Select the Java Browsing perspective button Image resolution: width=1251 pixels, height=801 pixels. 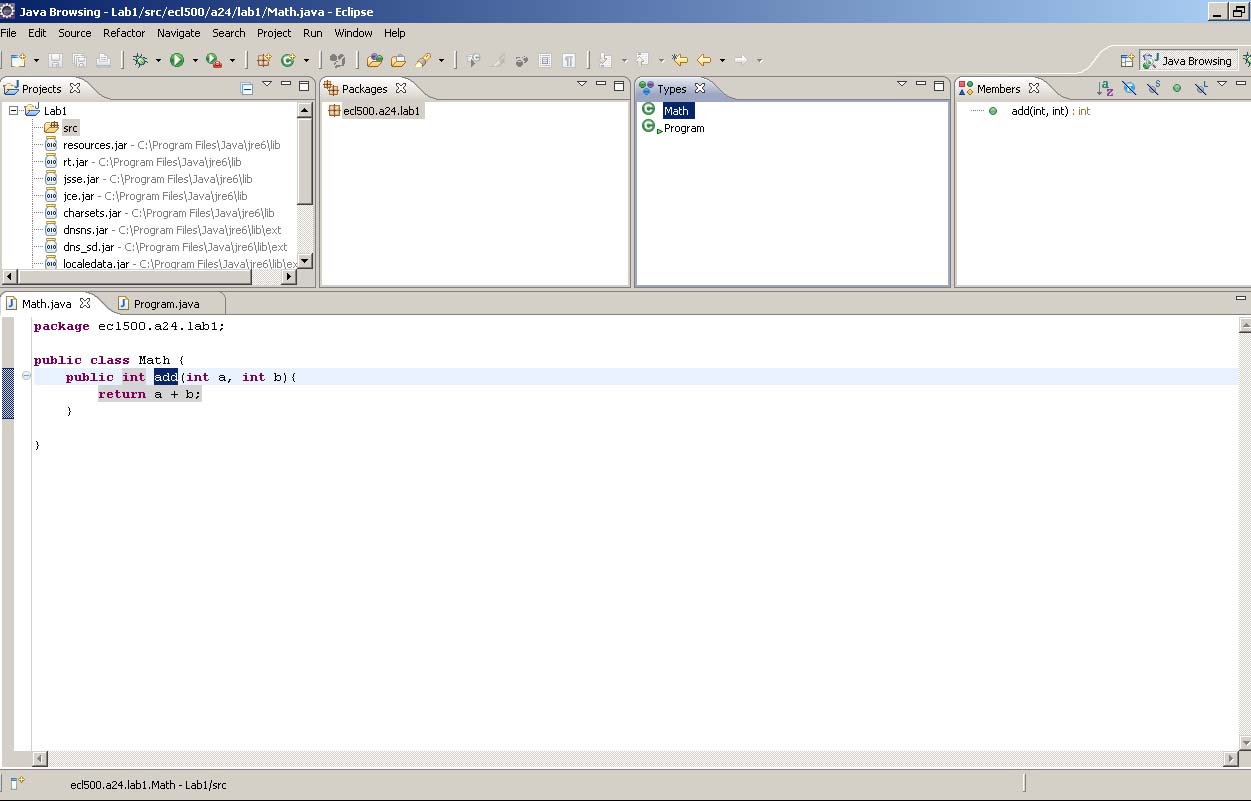[x=1188, y=61]
